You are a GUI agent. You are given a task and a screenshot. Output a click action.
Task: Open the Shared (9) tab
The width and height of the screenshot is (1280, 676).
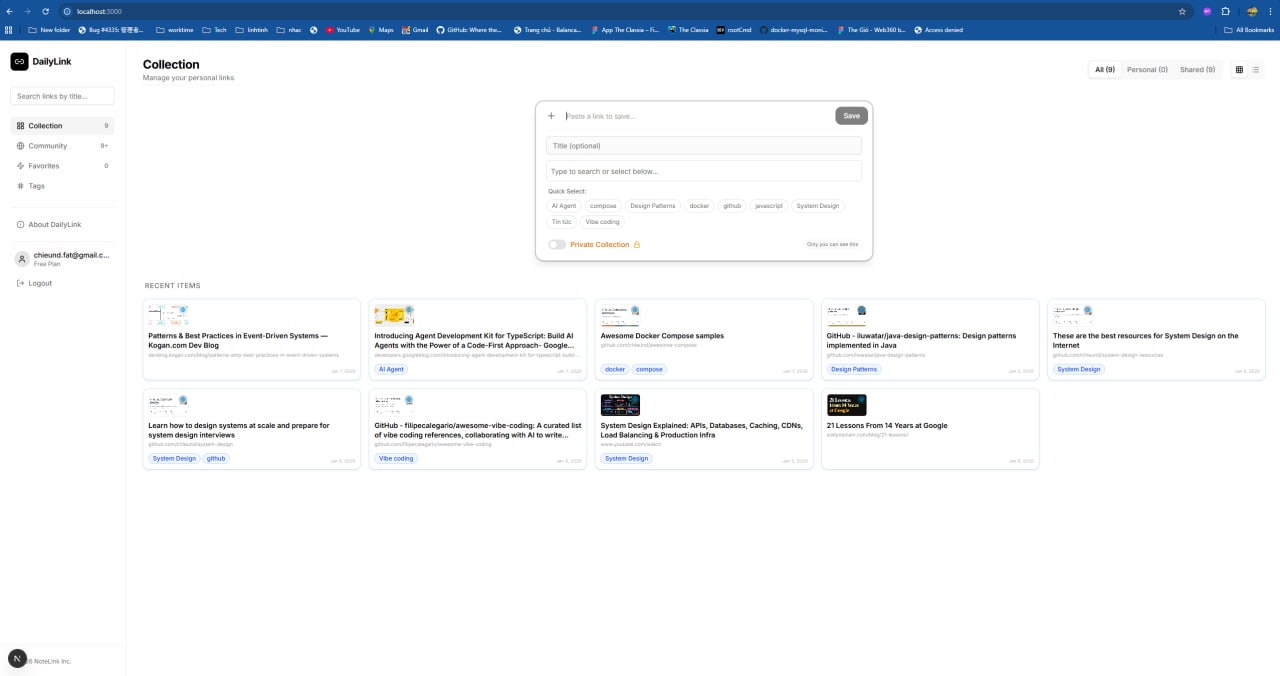tap(1196, 69)
